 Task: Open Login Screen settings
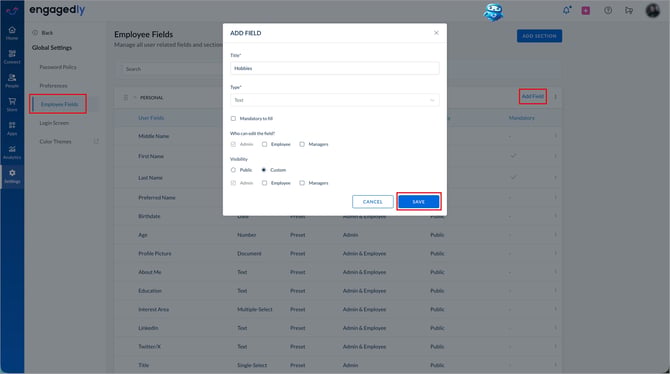click(54, 123)
